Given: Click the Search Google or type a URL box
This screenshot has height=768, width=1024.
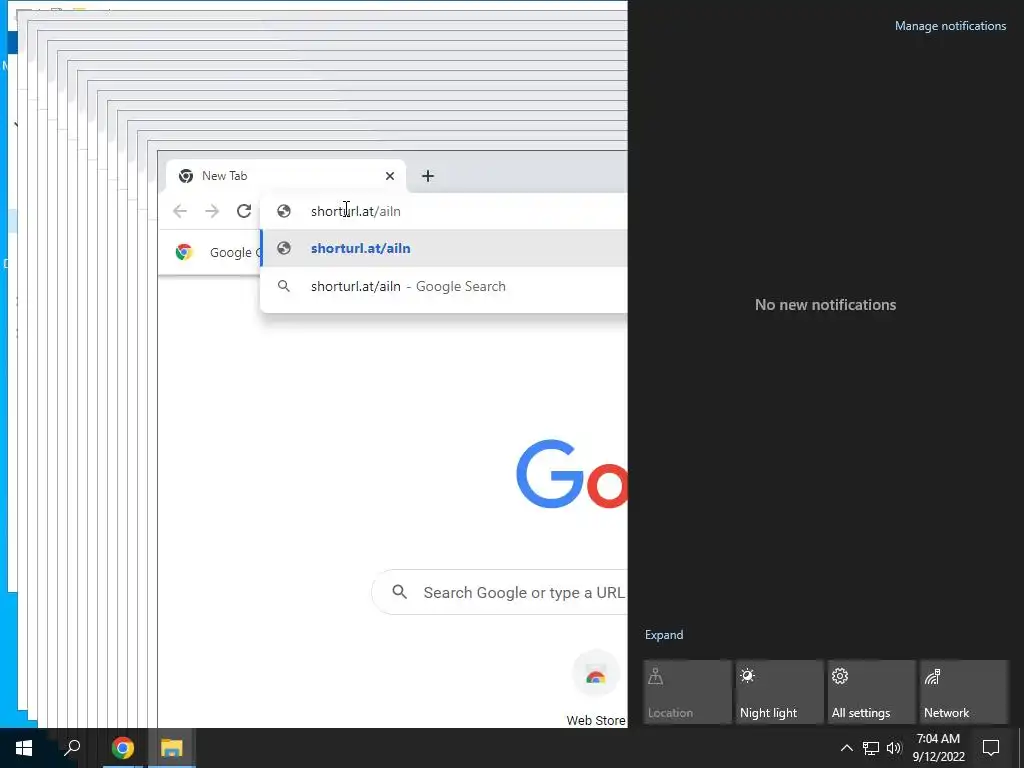Looking at the screenshot, I should click(x=500, y=592).
